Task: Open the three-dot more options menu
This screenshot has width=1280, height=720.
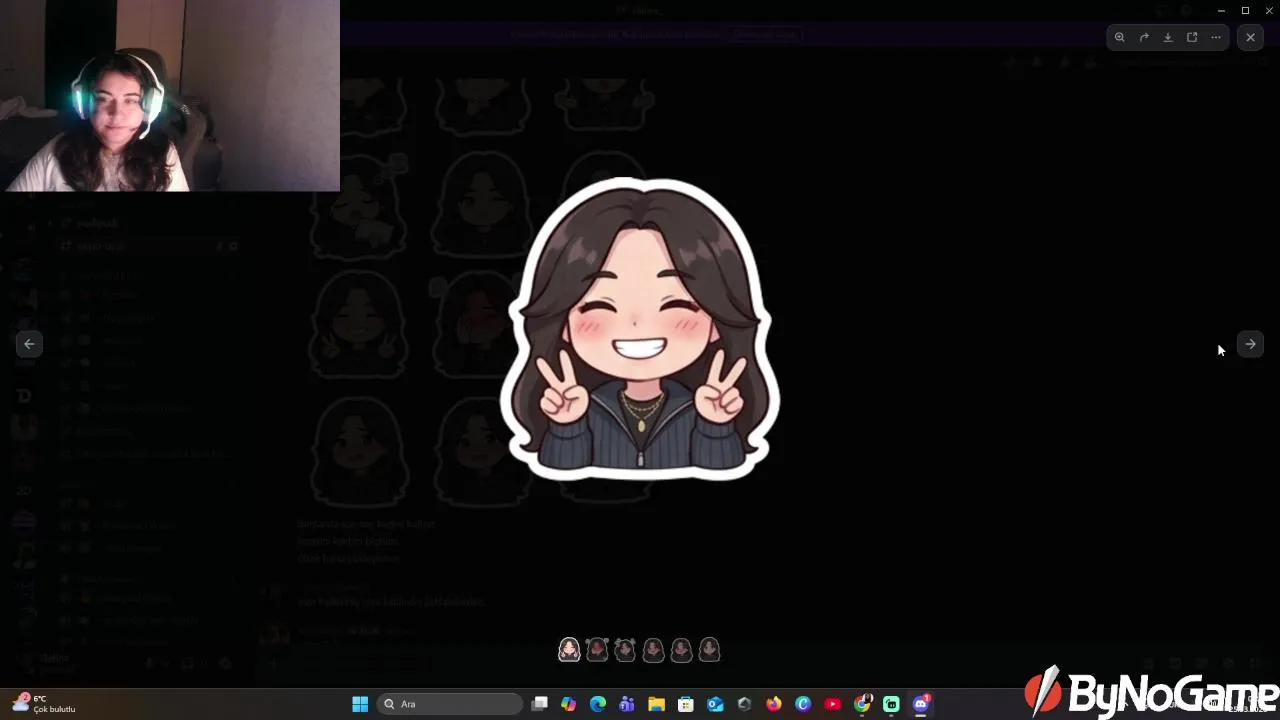Action: pos(1216,37)
